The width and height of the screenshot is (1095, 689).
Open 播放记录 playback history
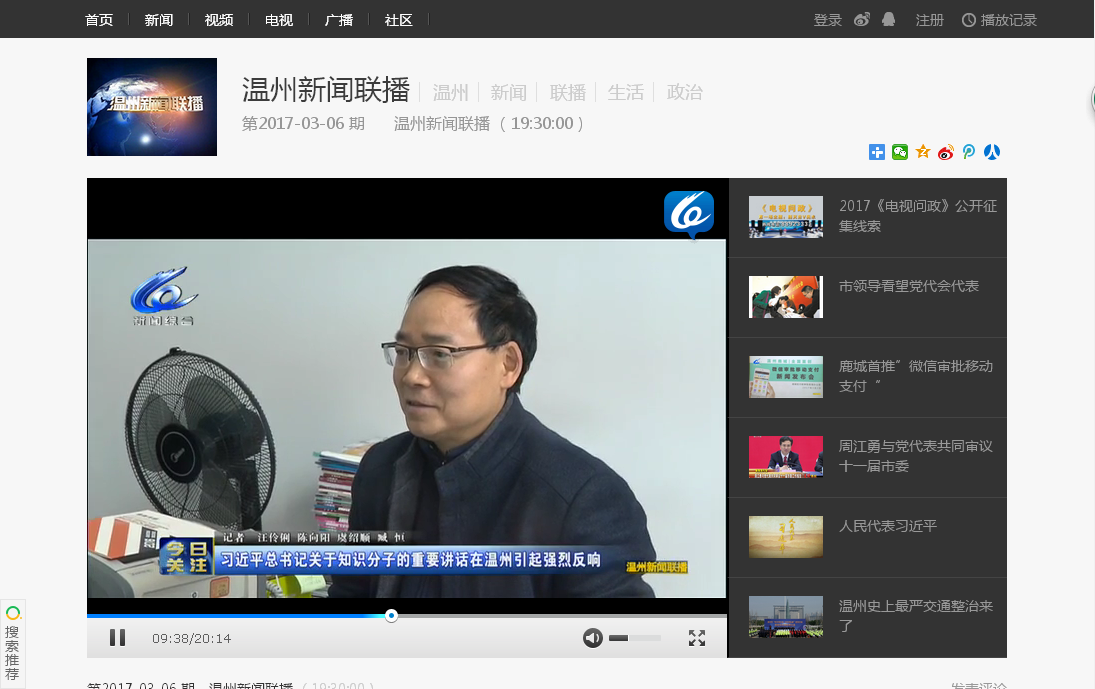coord(999,20)
